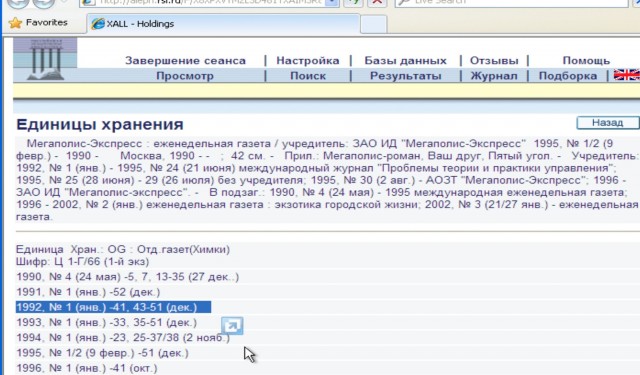Open the address bar dropdown arrow
Image resolution: width=640 pixels, height=375 pixels.
coord(333,2)
